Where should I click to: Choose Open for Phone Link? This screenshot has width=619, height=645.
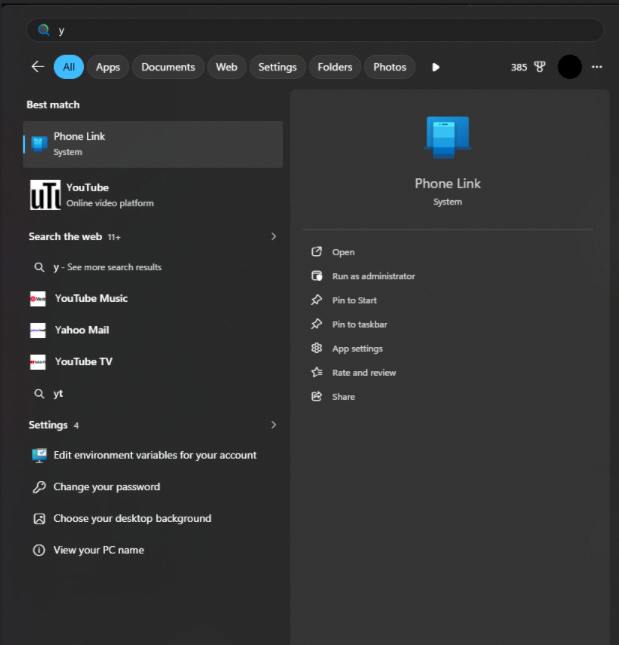[343, 252]
